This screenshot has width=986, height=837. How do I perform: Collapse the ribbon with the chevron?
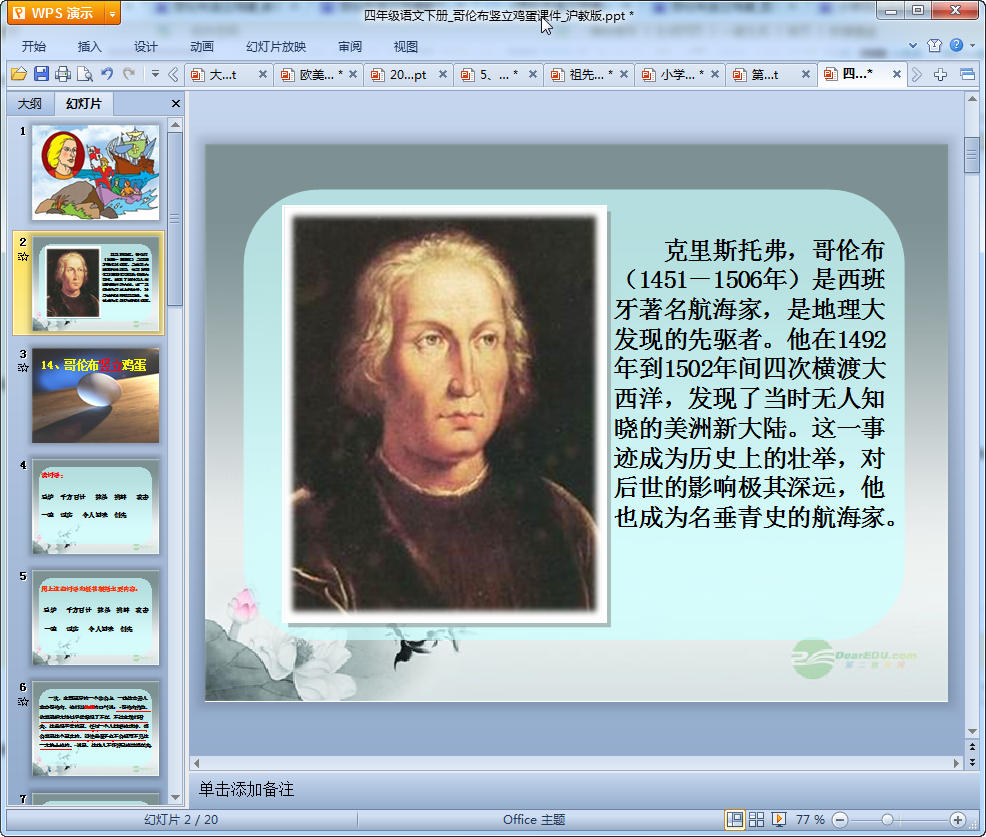[x=913, y=45]
